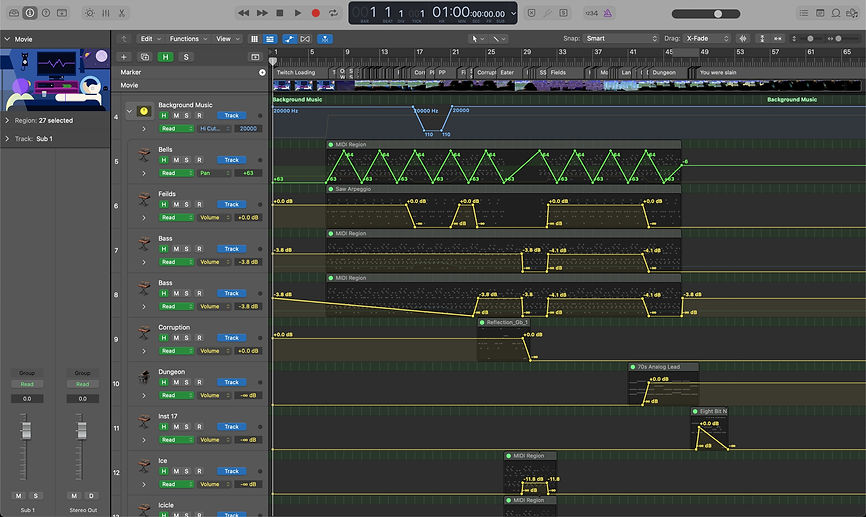
Task: Open the Functions menu
Action: tap(188, 39)
